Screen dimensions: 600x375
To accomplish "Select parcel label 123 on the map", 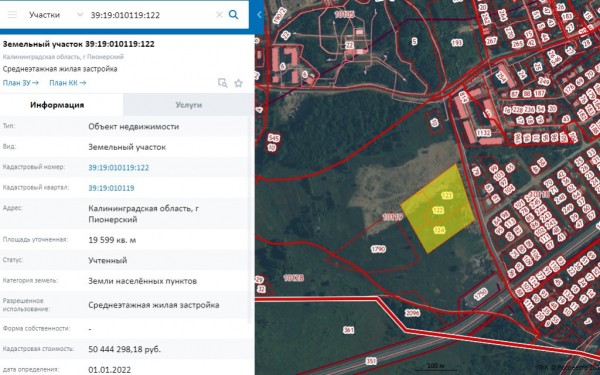I will 447,196.
